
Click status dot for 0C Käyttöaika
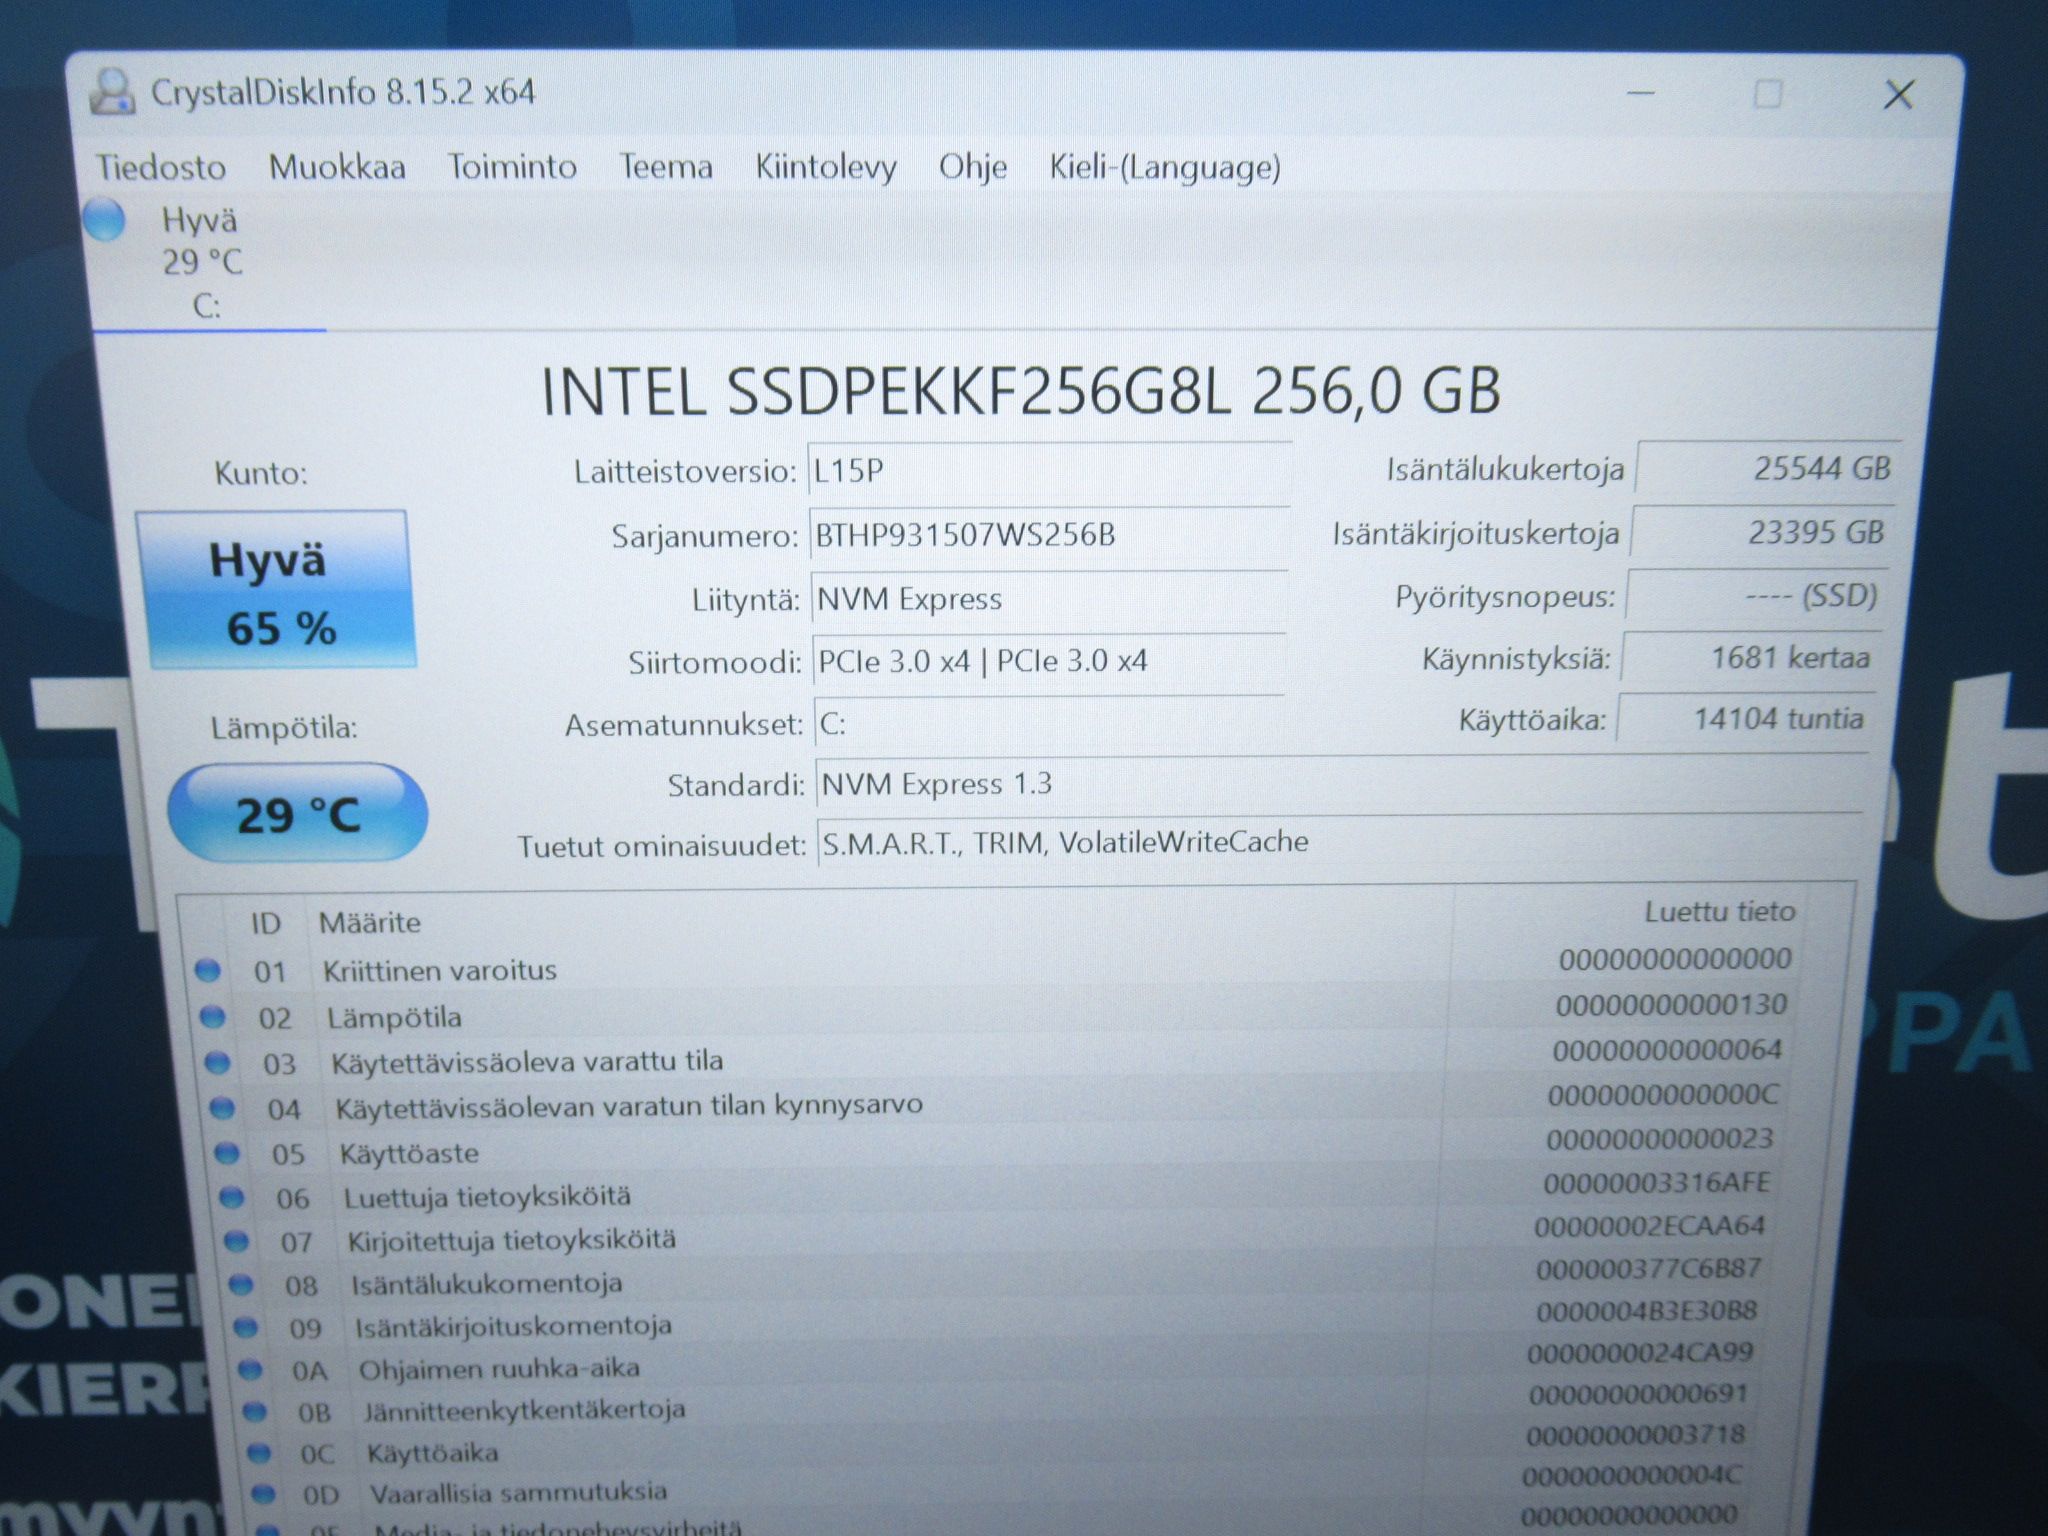point(260,1452)
